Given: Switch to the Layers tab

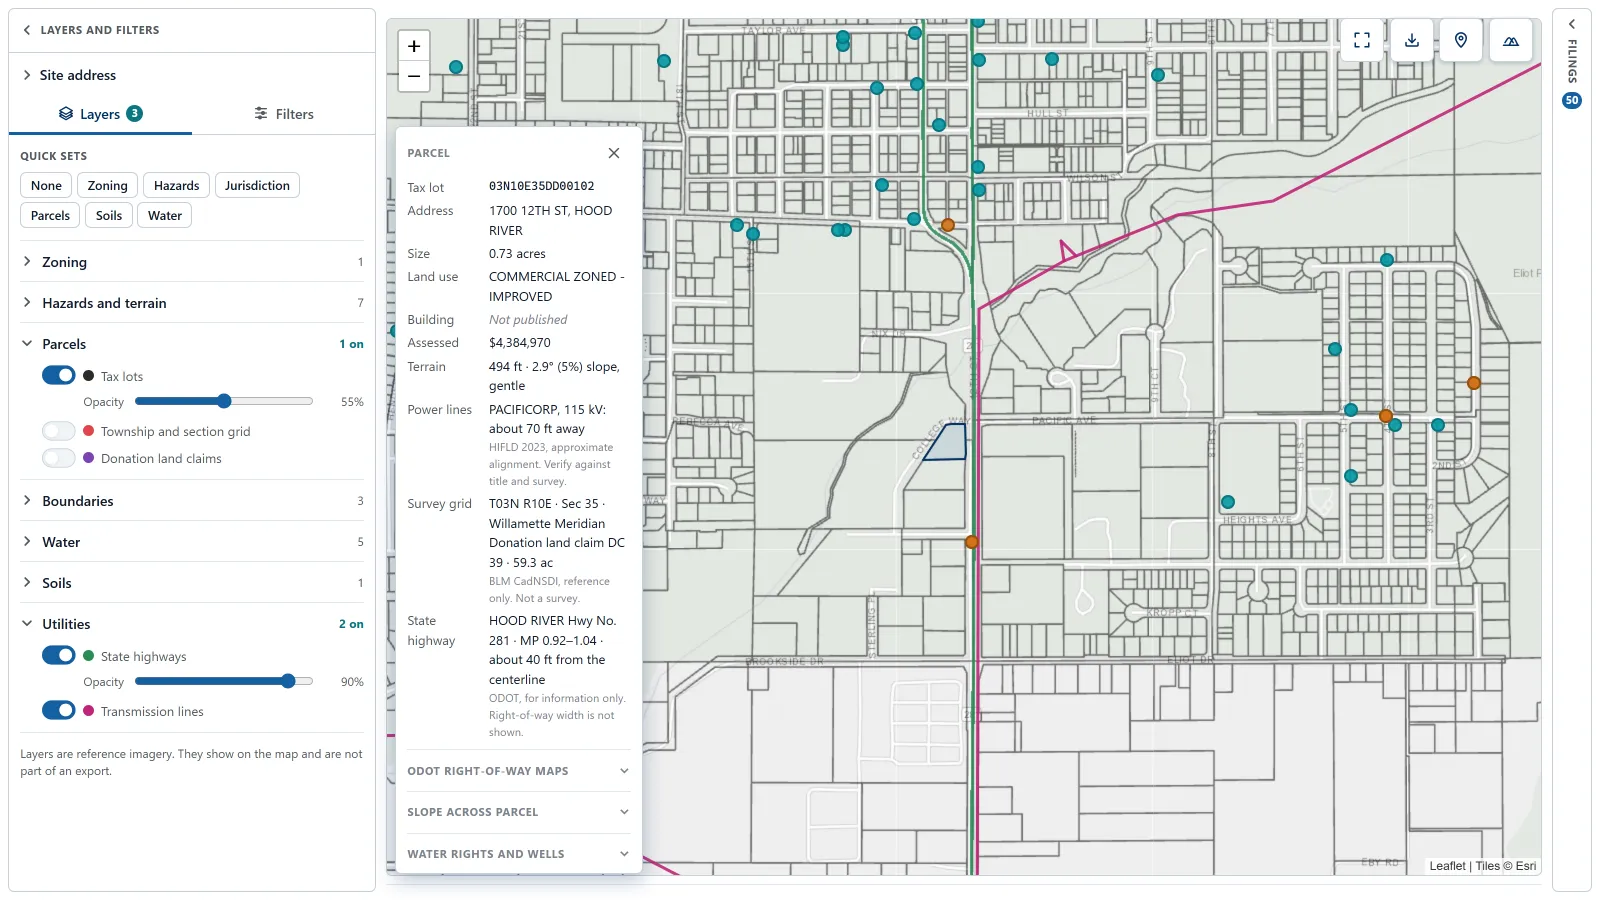Looking at the screenshot, I should coord(100,114).
